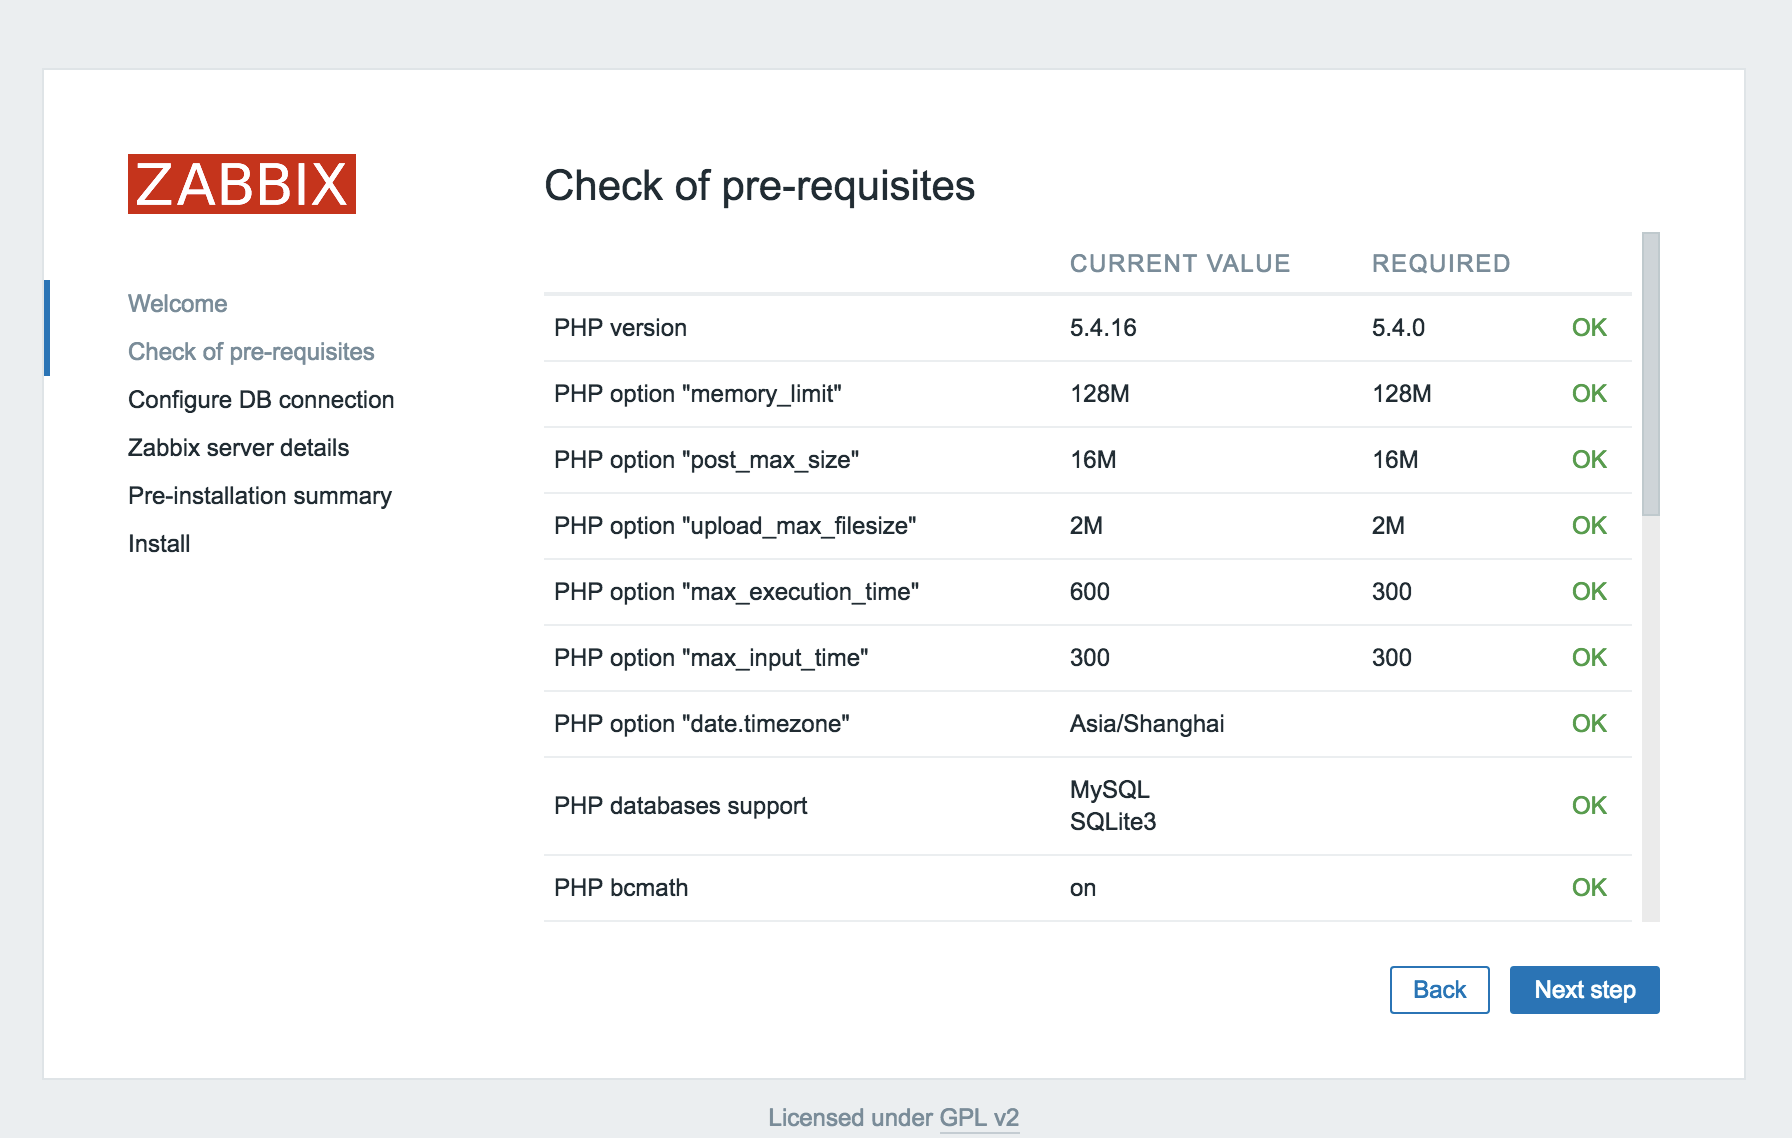Click the PHP databases support row label
The width and height of the screenshot is (1792, 1138).
pos(680,806)
